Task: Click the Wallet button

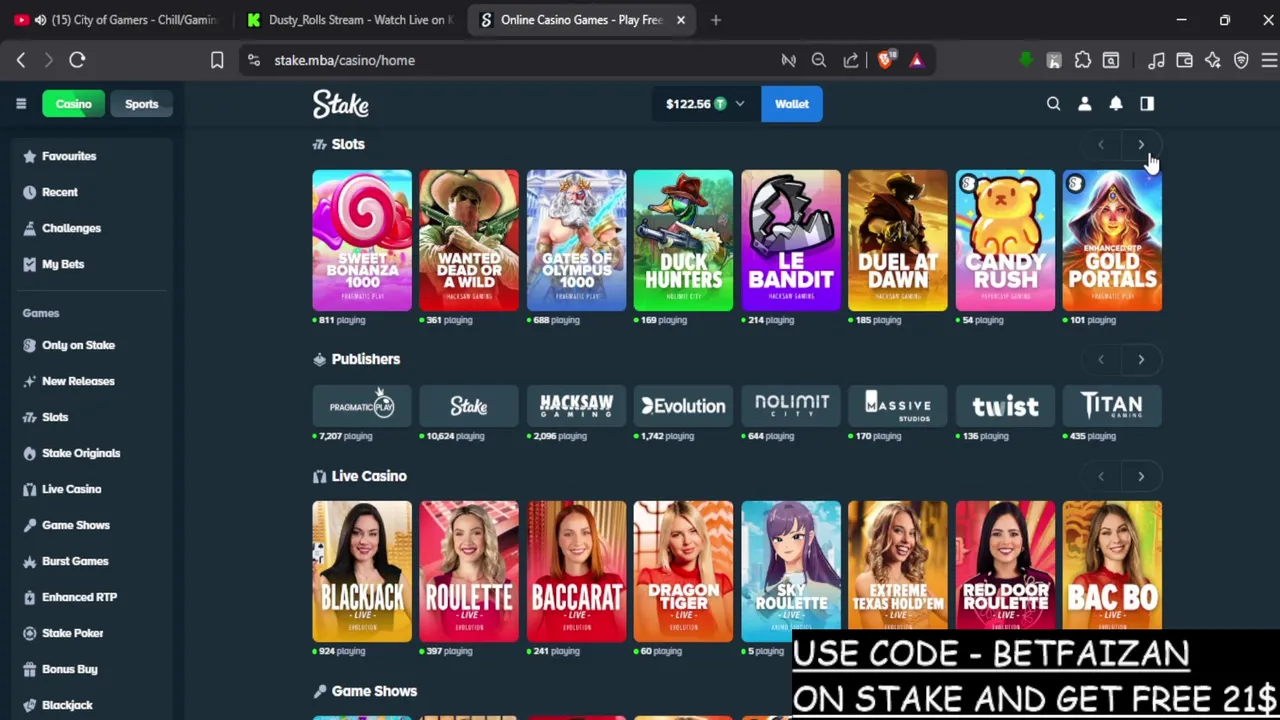Action: [x=792, y=104]
